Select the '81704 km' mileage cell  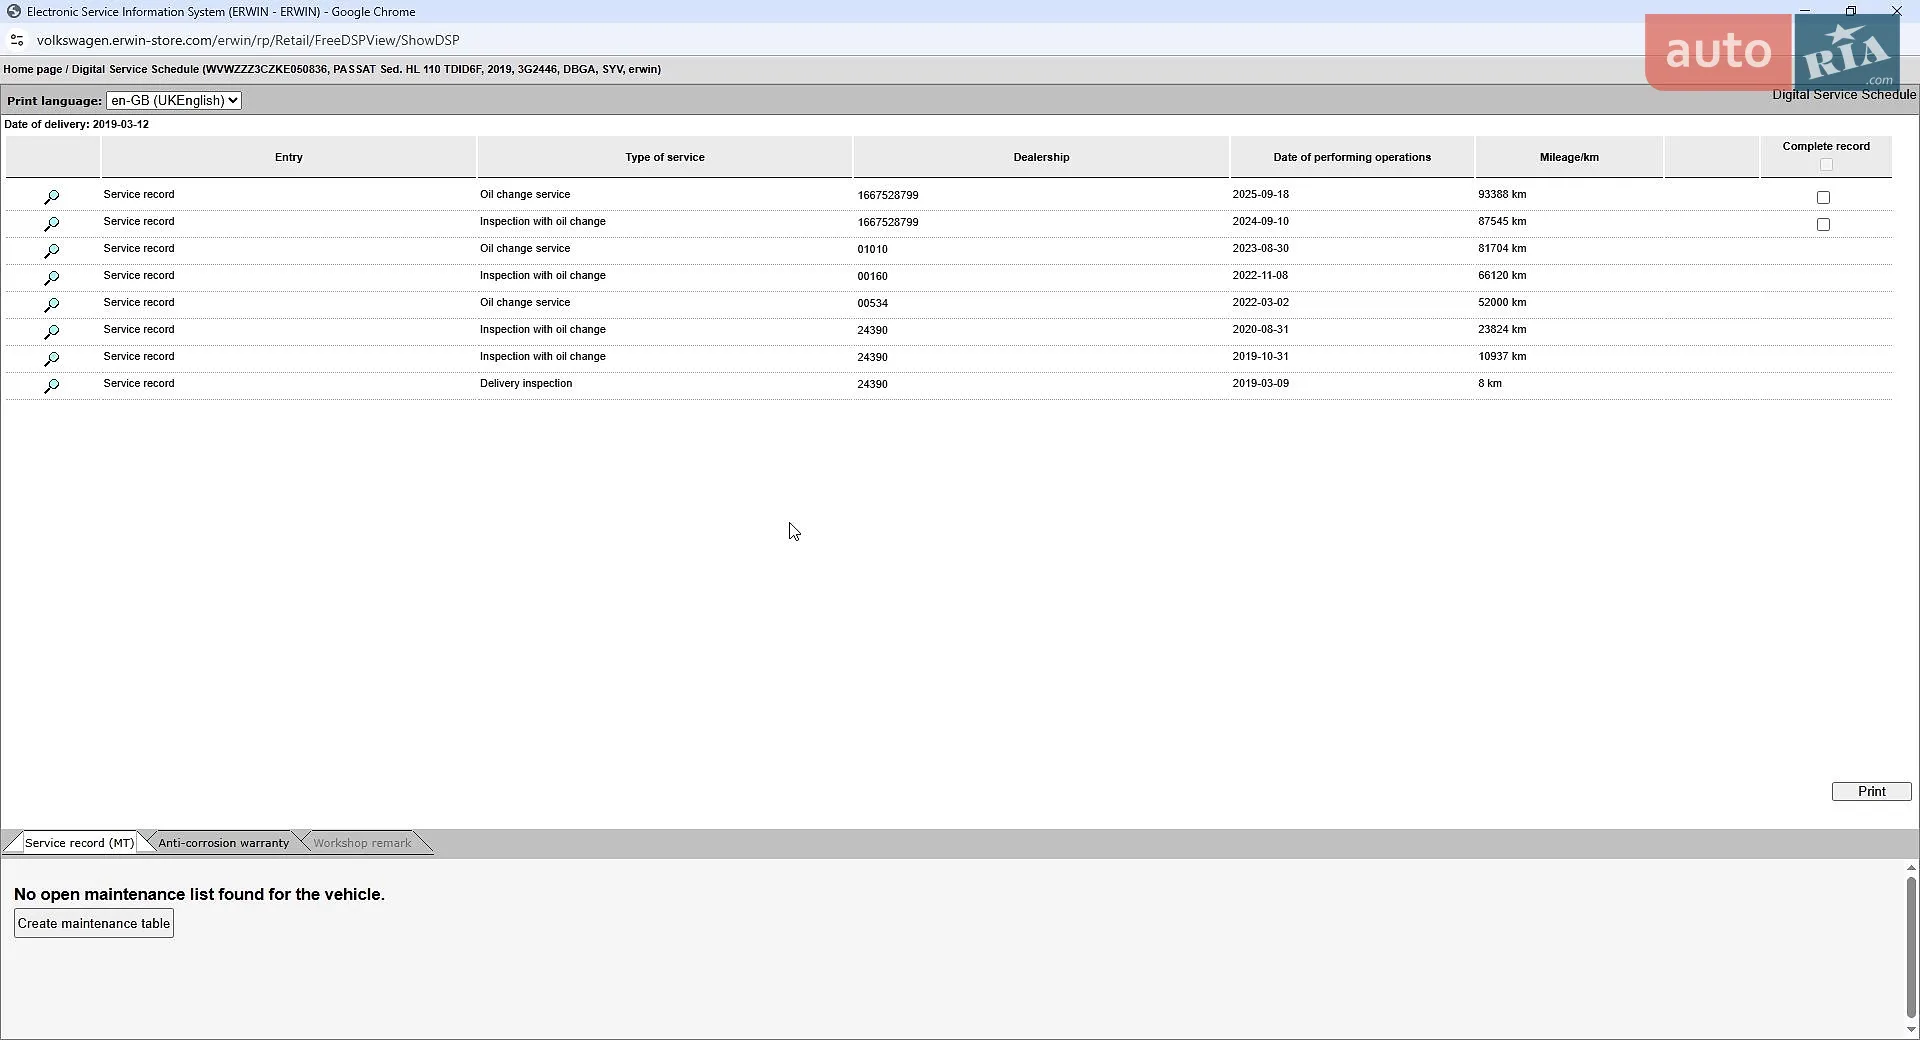[1502, 248]
